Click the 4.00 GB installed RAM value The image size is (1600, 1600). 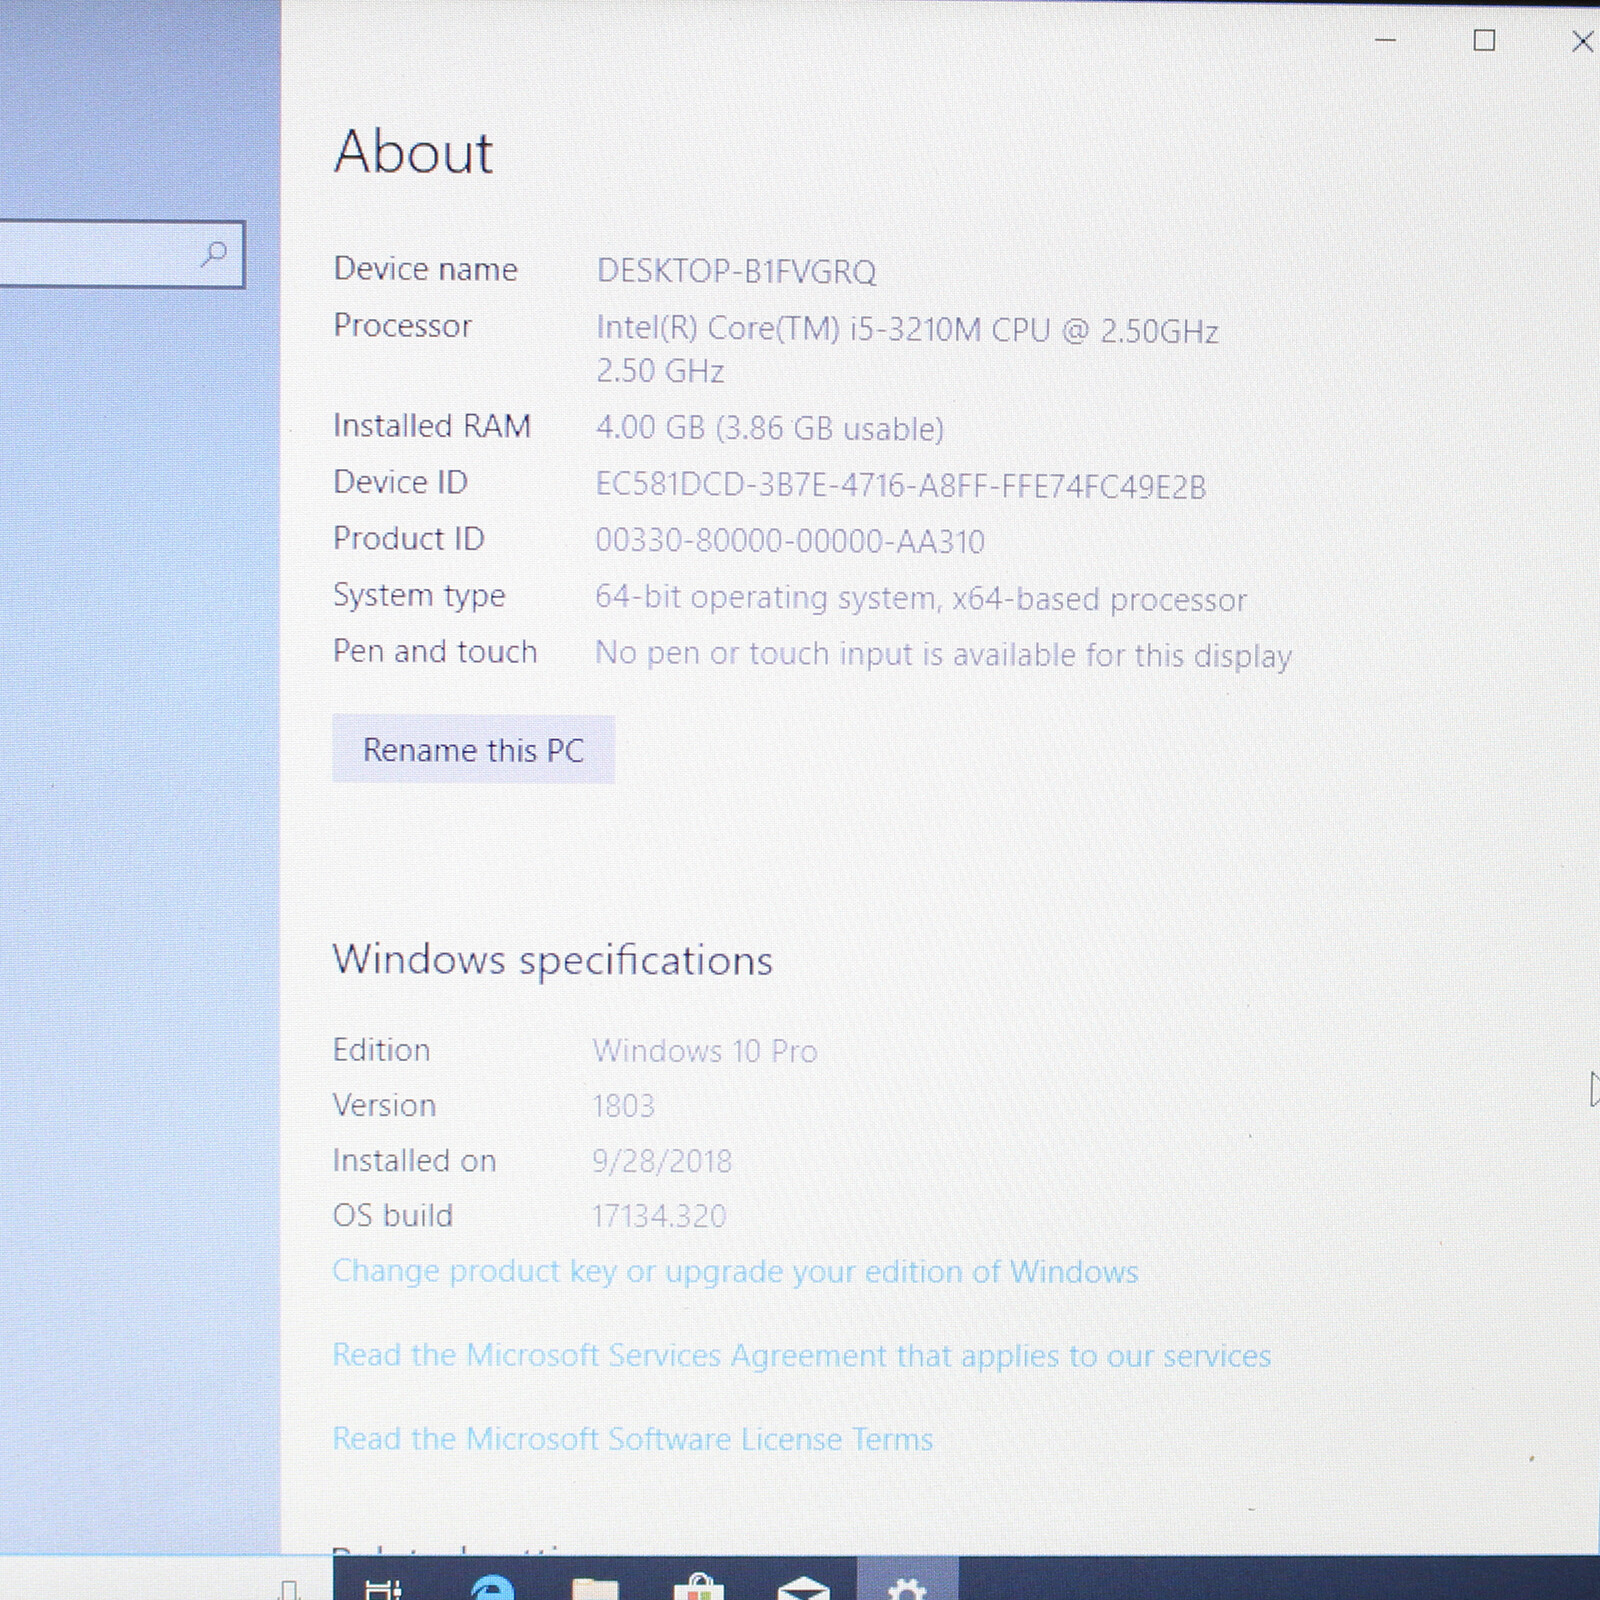coord(770,428)
